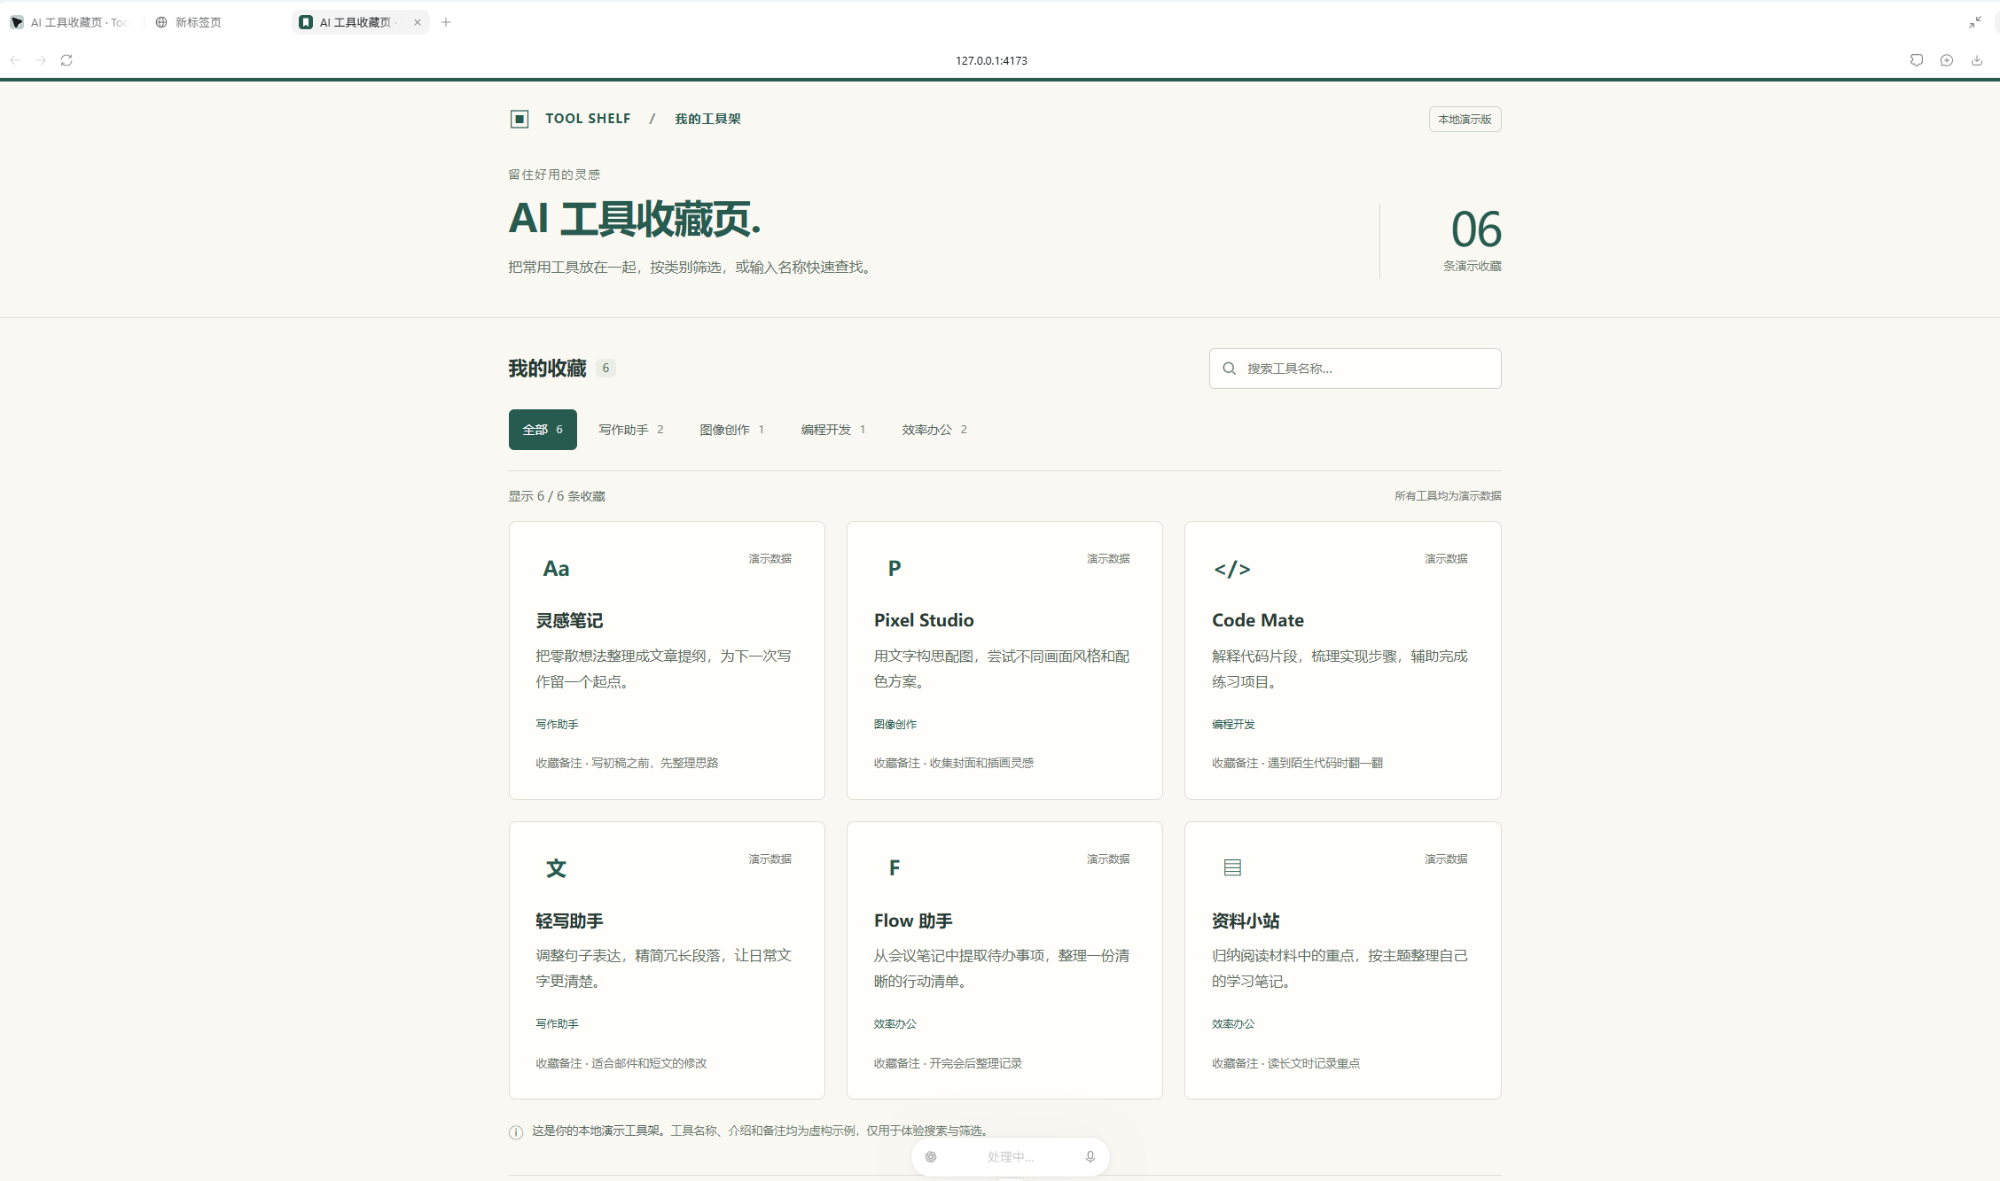Click the </> icon on Code Mate card
The height and width of the screenshot is (1181, 2000).
(x=1232, y=569)
